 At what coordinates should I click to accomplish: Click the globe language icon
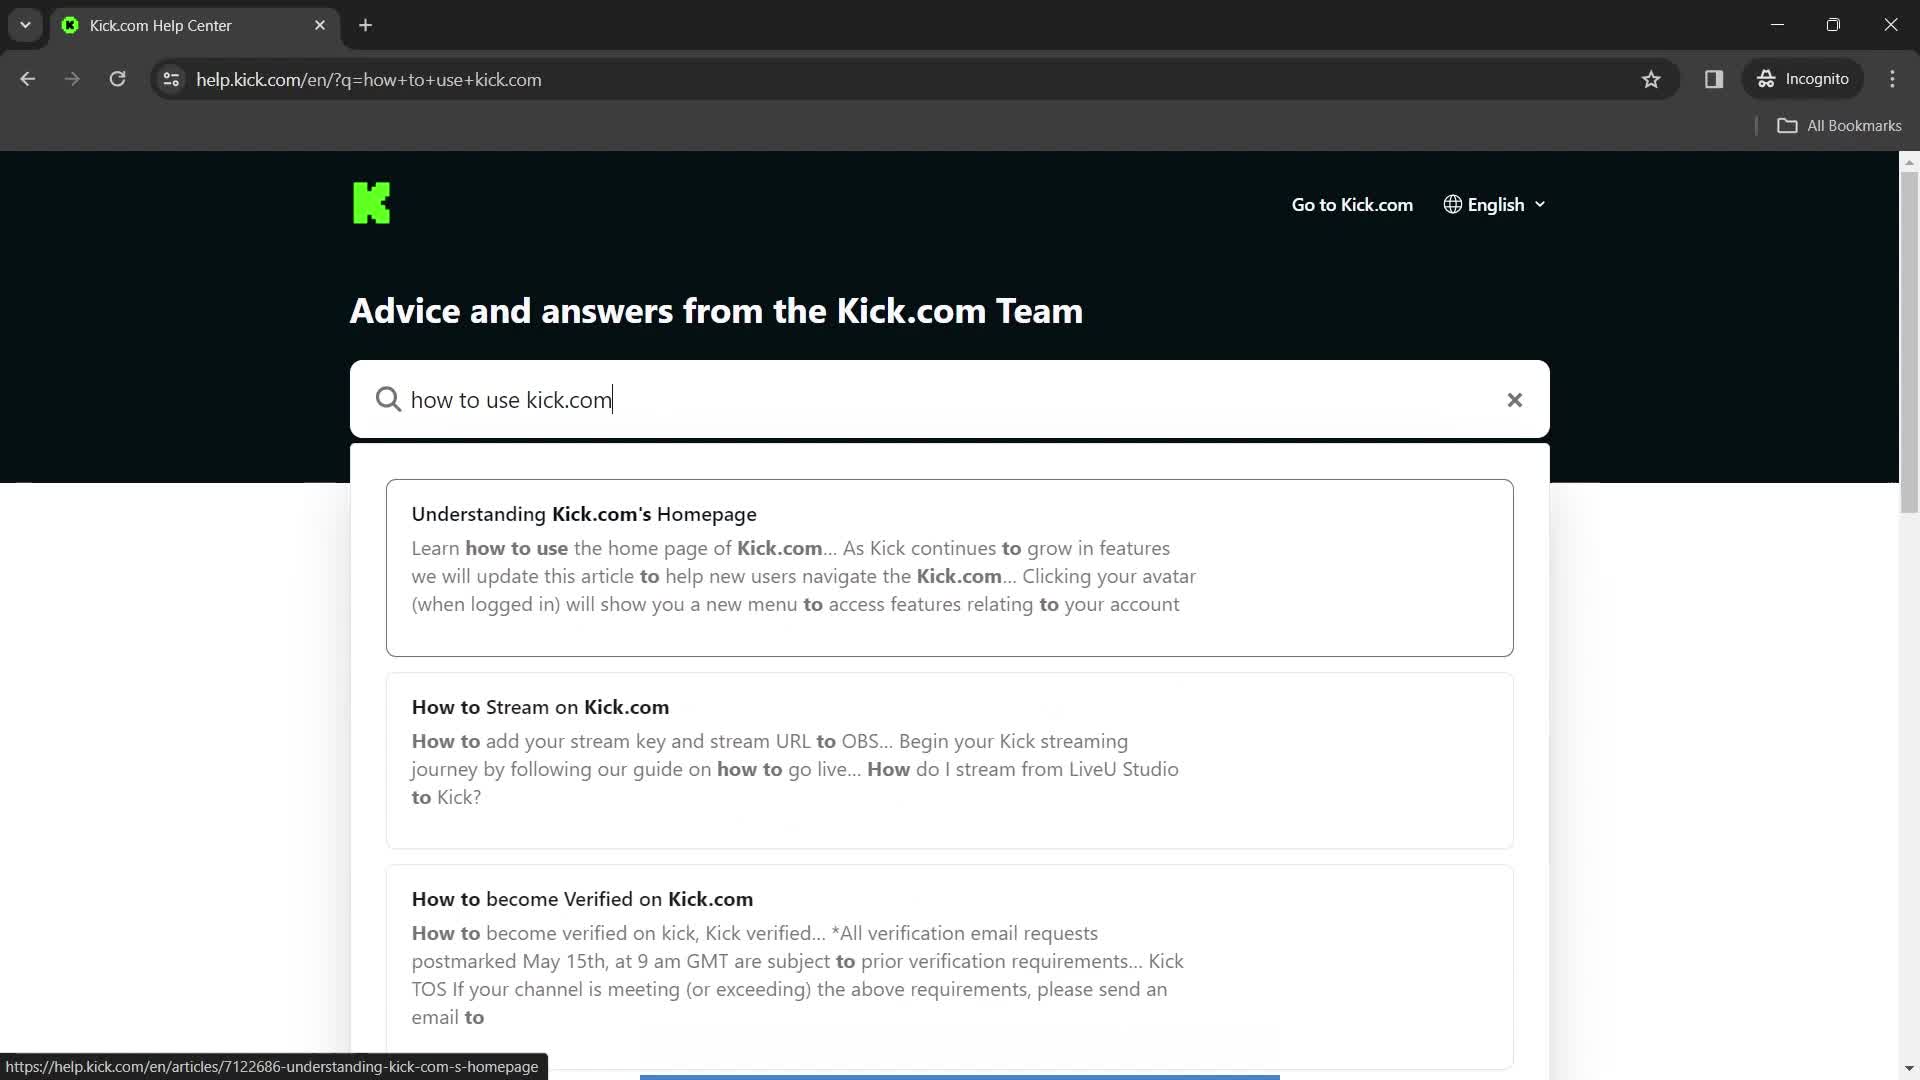[x=1452, y=205]
